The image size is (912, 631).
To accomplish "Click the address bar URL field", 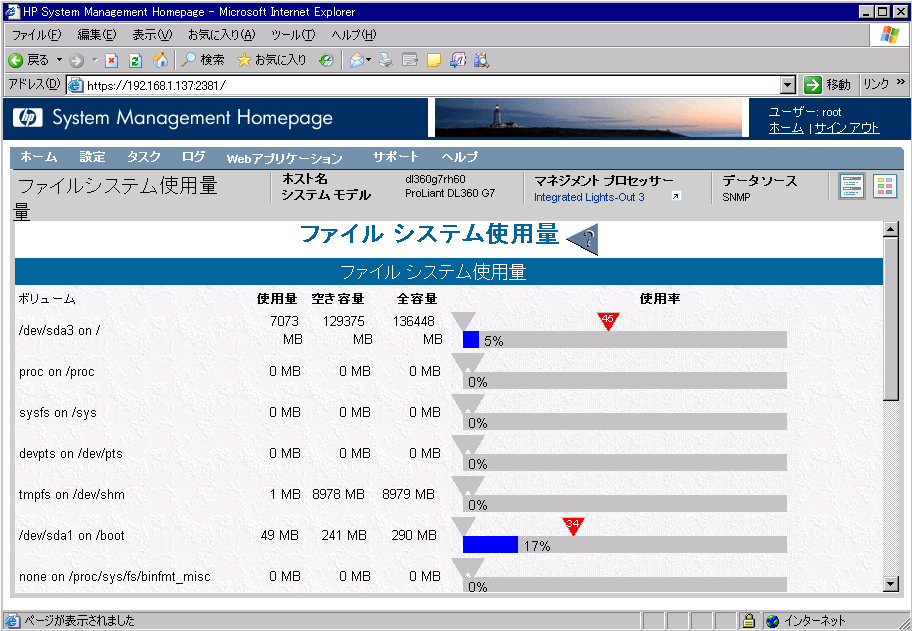I will 430,85.
